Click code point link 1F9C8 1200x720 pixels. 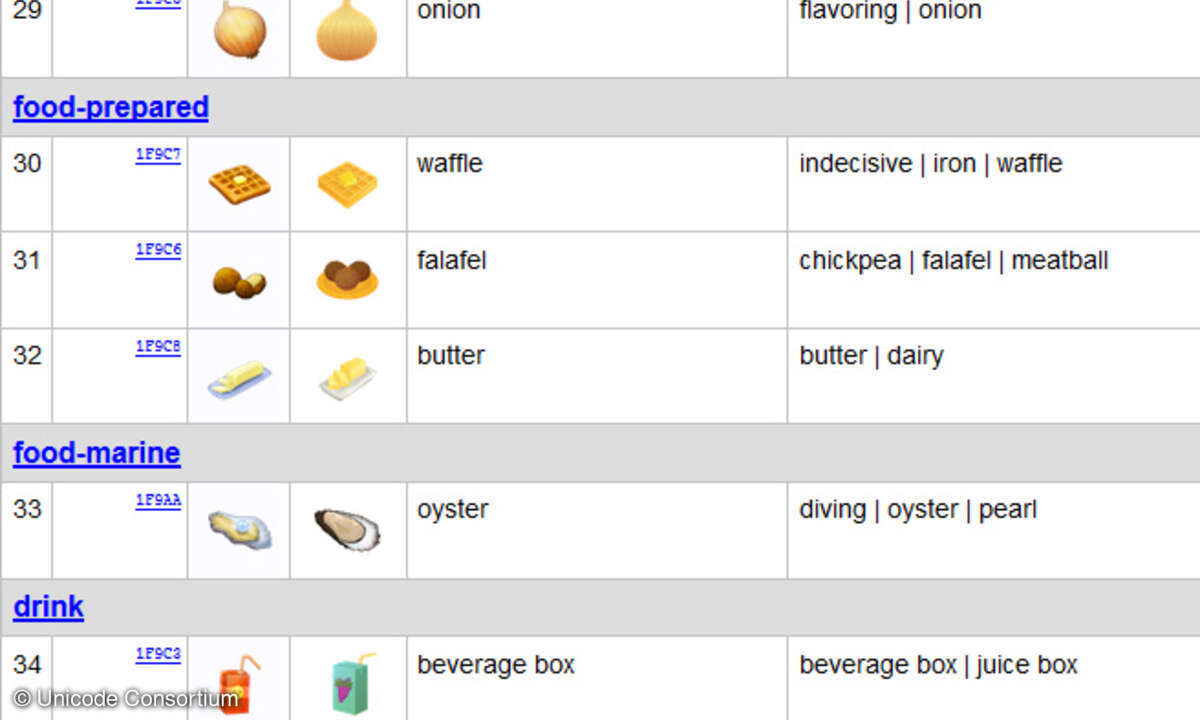coord(158,347)
